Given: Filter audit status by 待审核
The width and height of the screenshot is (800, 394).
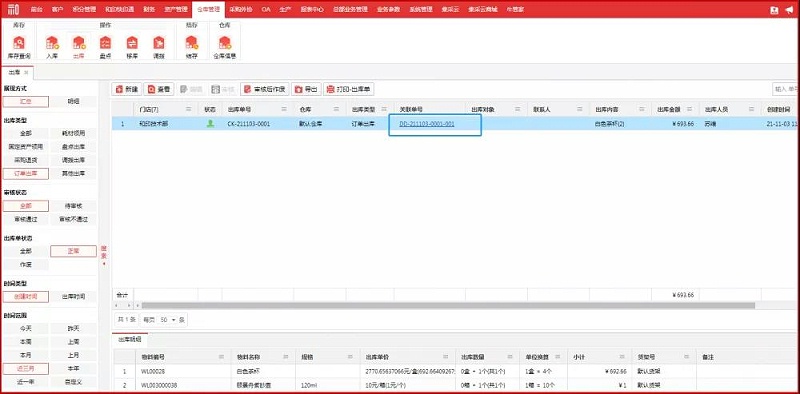Looking at the screenshot, I should 73,206.
